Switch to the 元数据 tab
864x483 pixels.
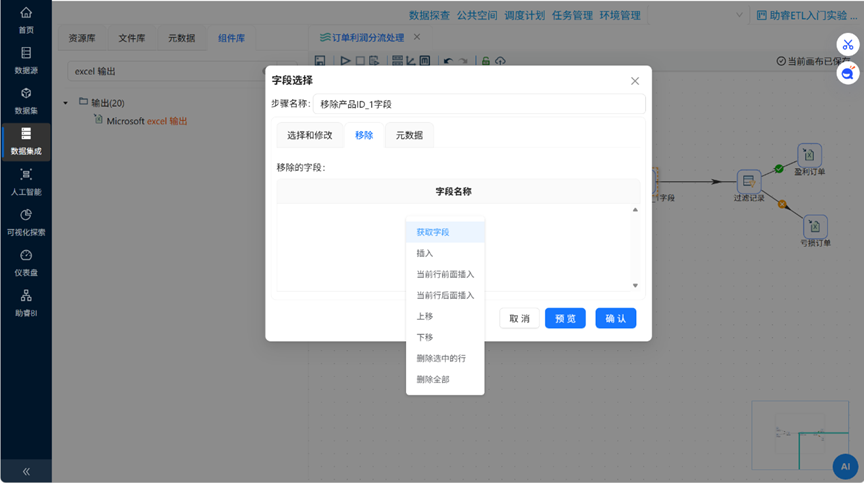(409, 135)
